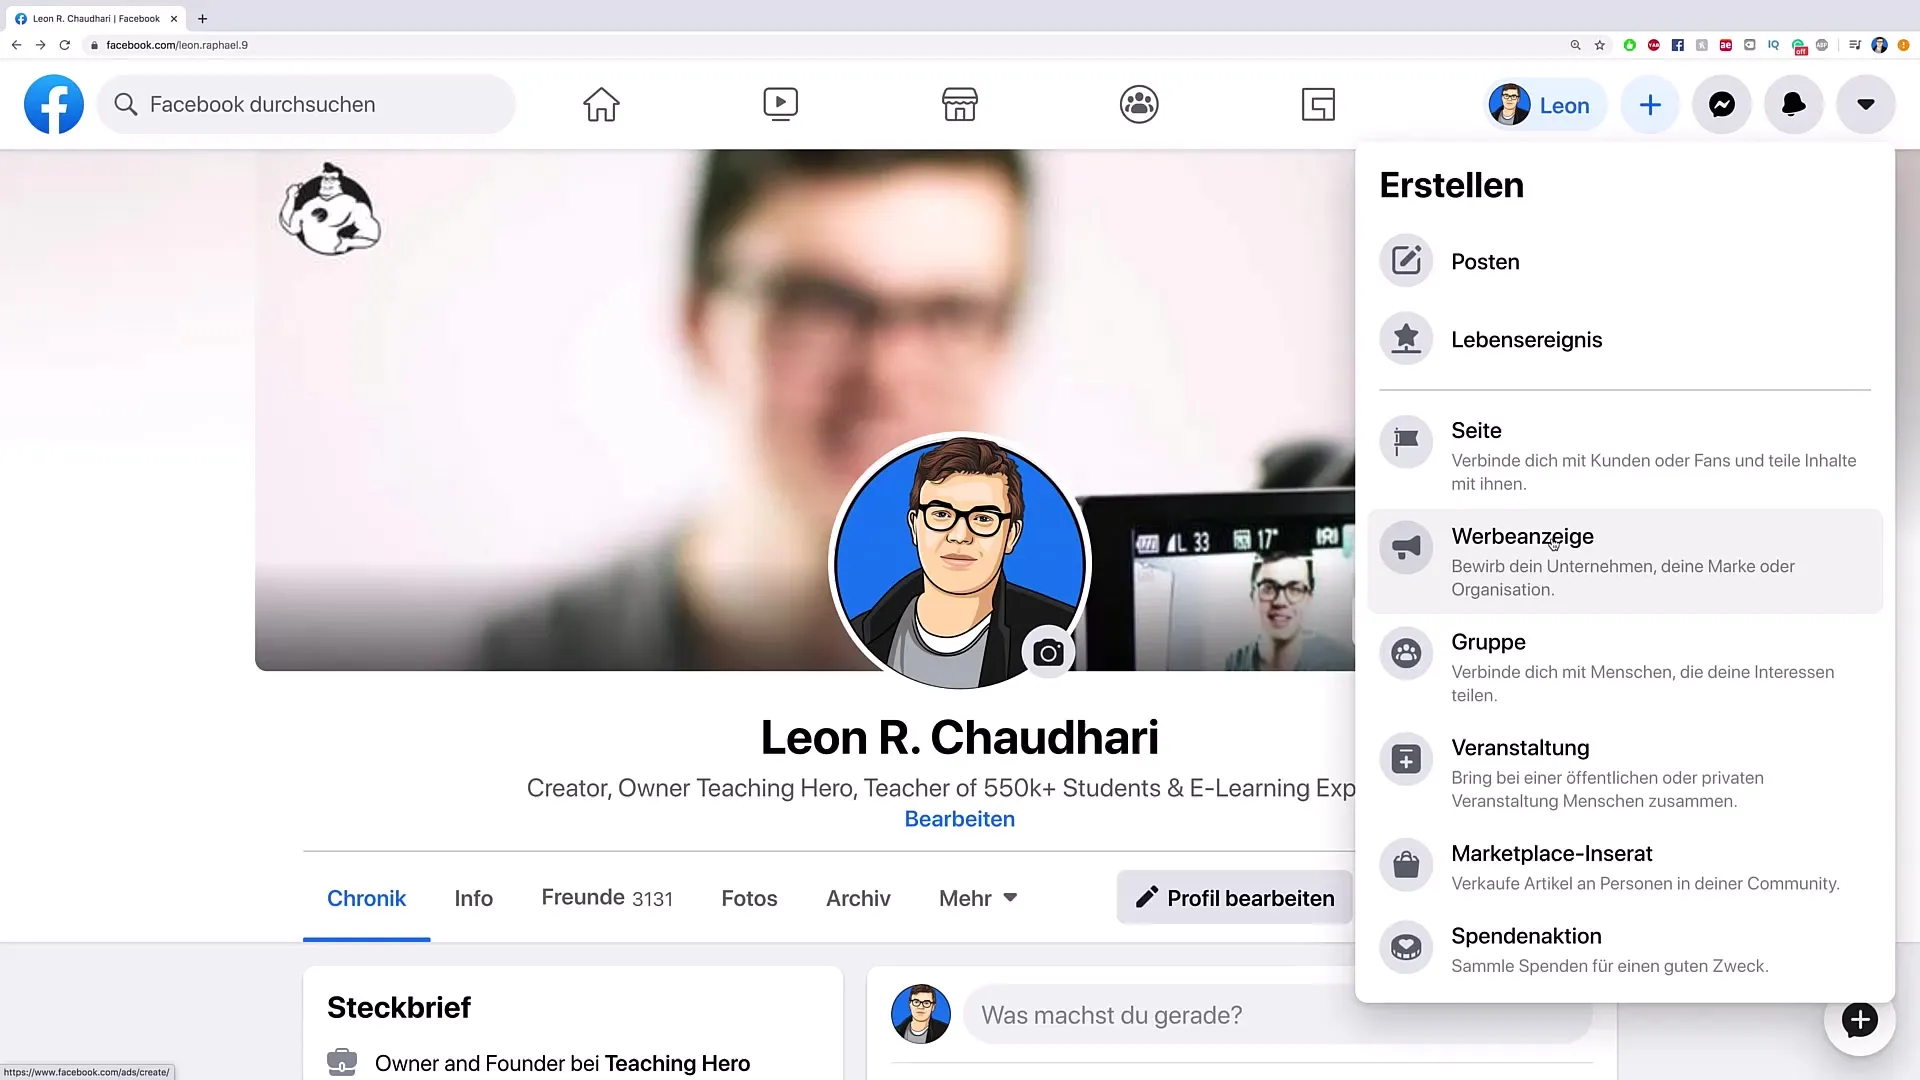Click the Marketplace store icon
1920x1080 pixels.
(960, 104)
